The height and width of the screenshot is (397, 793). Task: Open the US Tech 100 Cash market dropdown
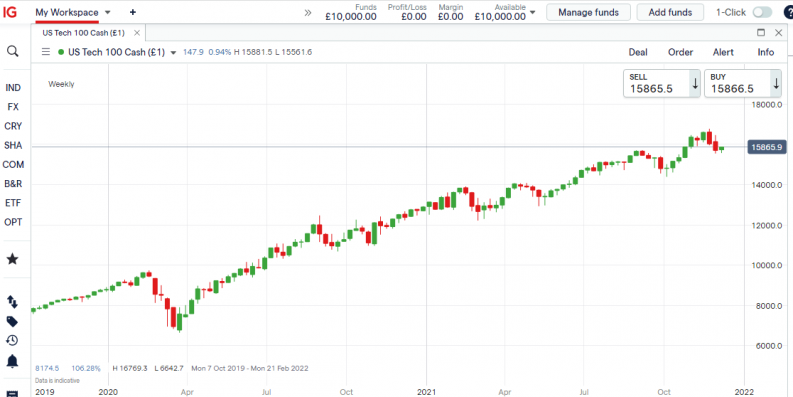click(173, 52)
